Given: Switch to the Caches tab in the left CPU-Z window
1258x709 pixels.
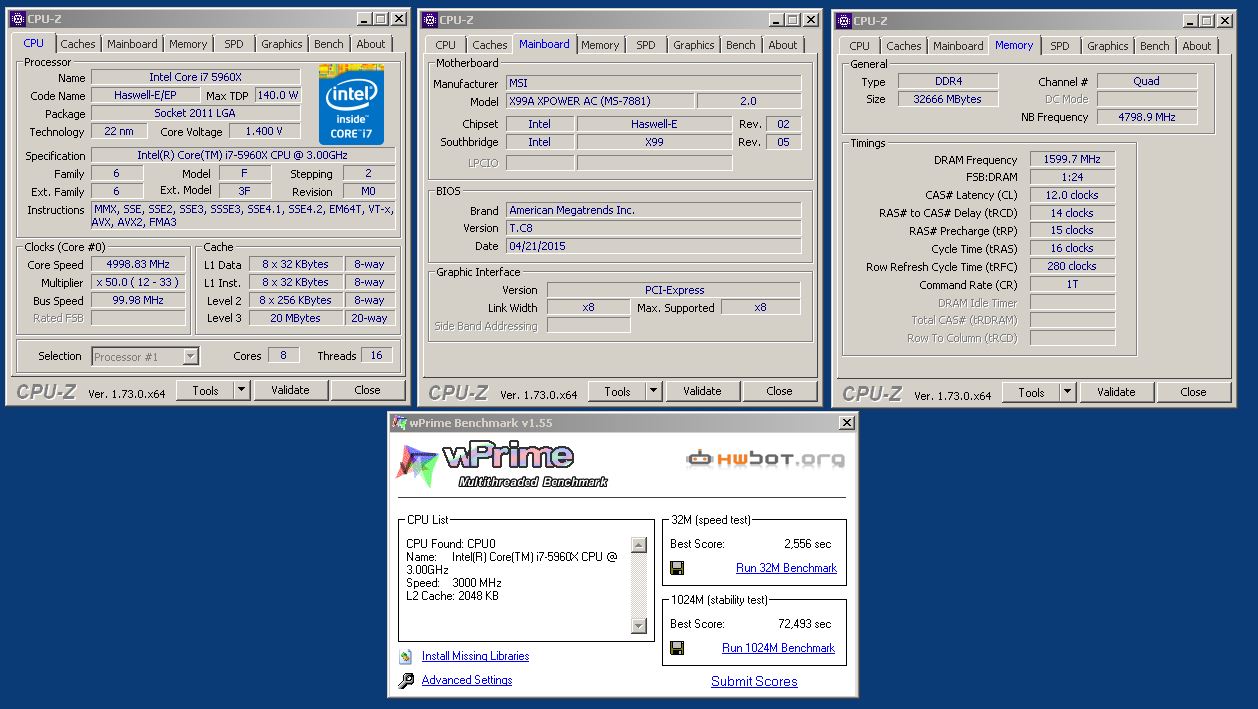Looking at the screenshot, I should [x=78, y=44].
